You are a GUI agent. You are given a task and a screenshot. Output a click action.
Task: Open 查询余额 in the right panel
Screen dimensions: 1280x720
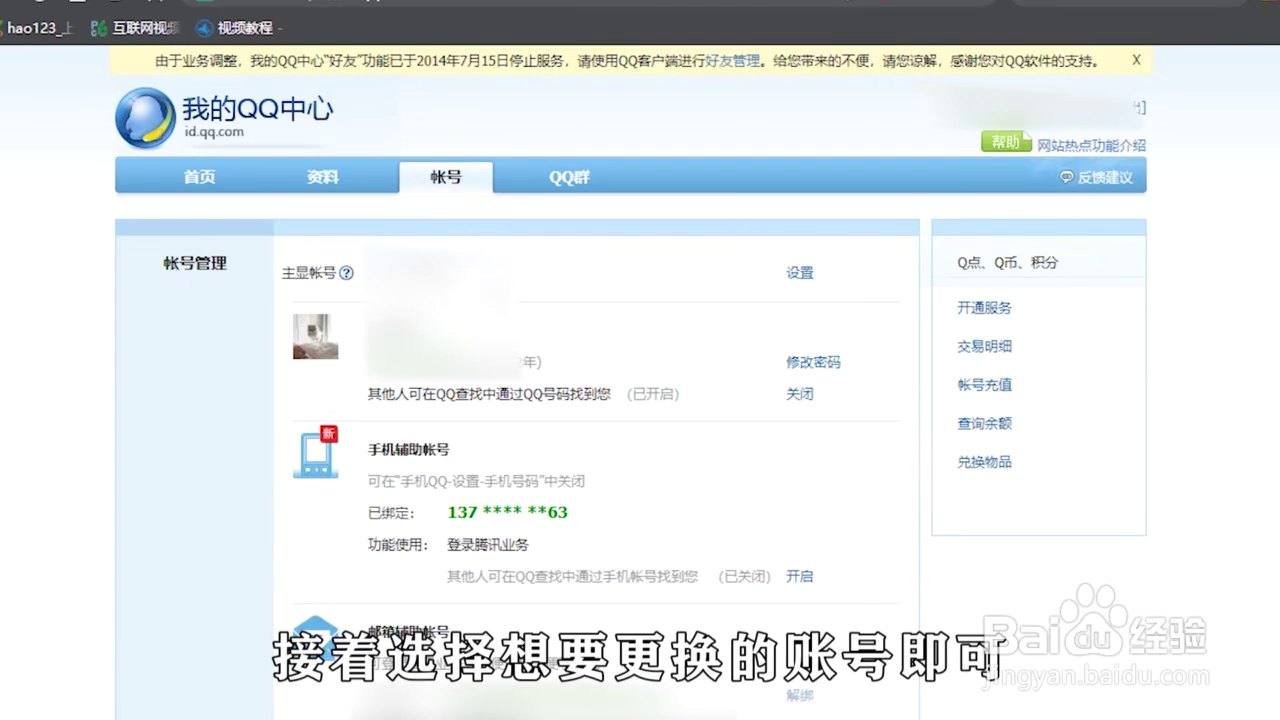click(x=985, y=423)
